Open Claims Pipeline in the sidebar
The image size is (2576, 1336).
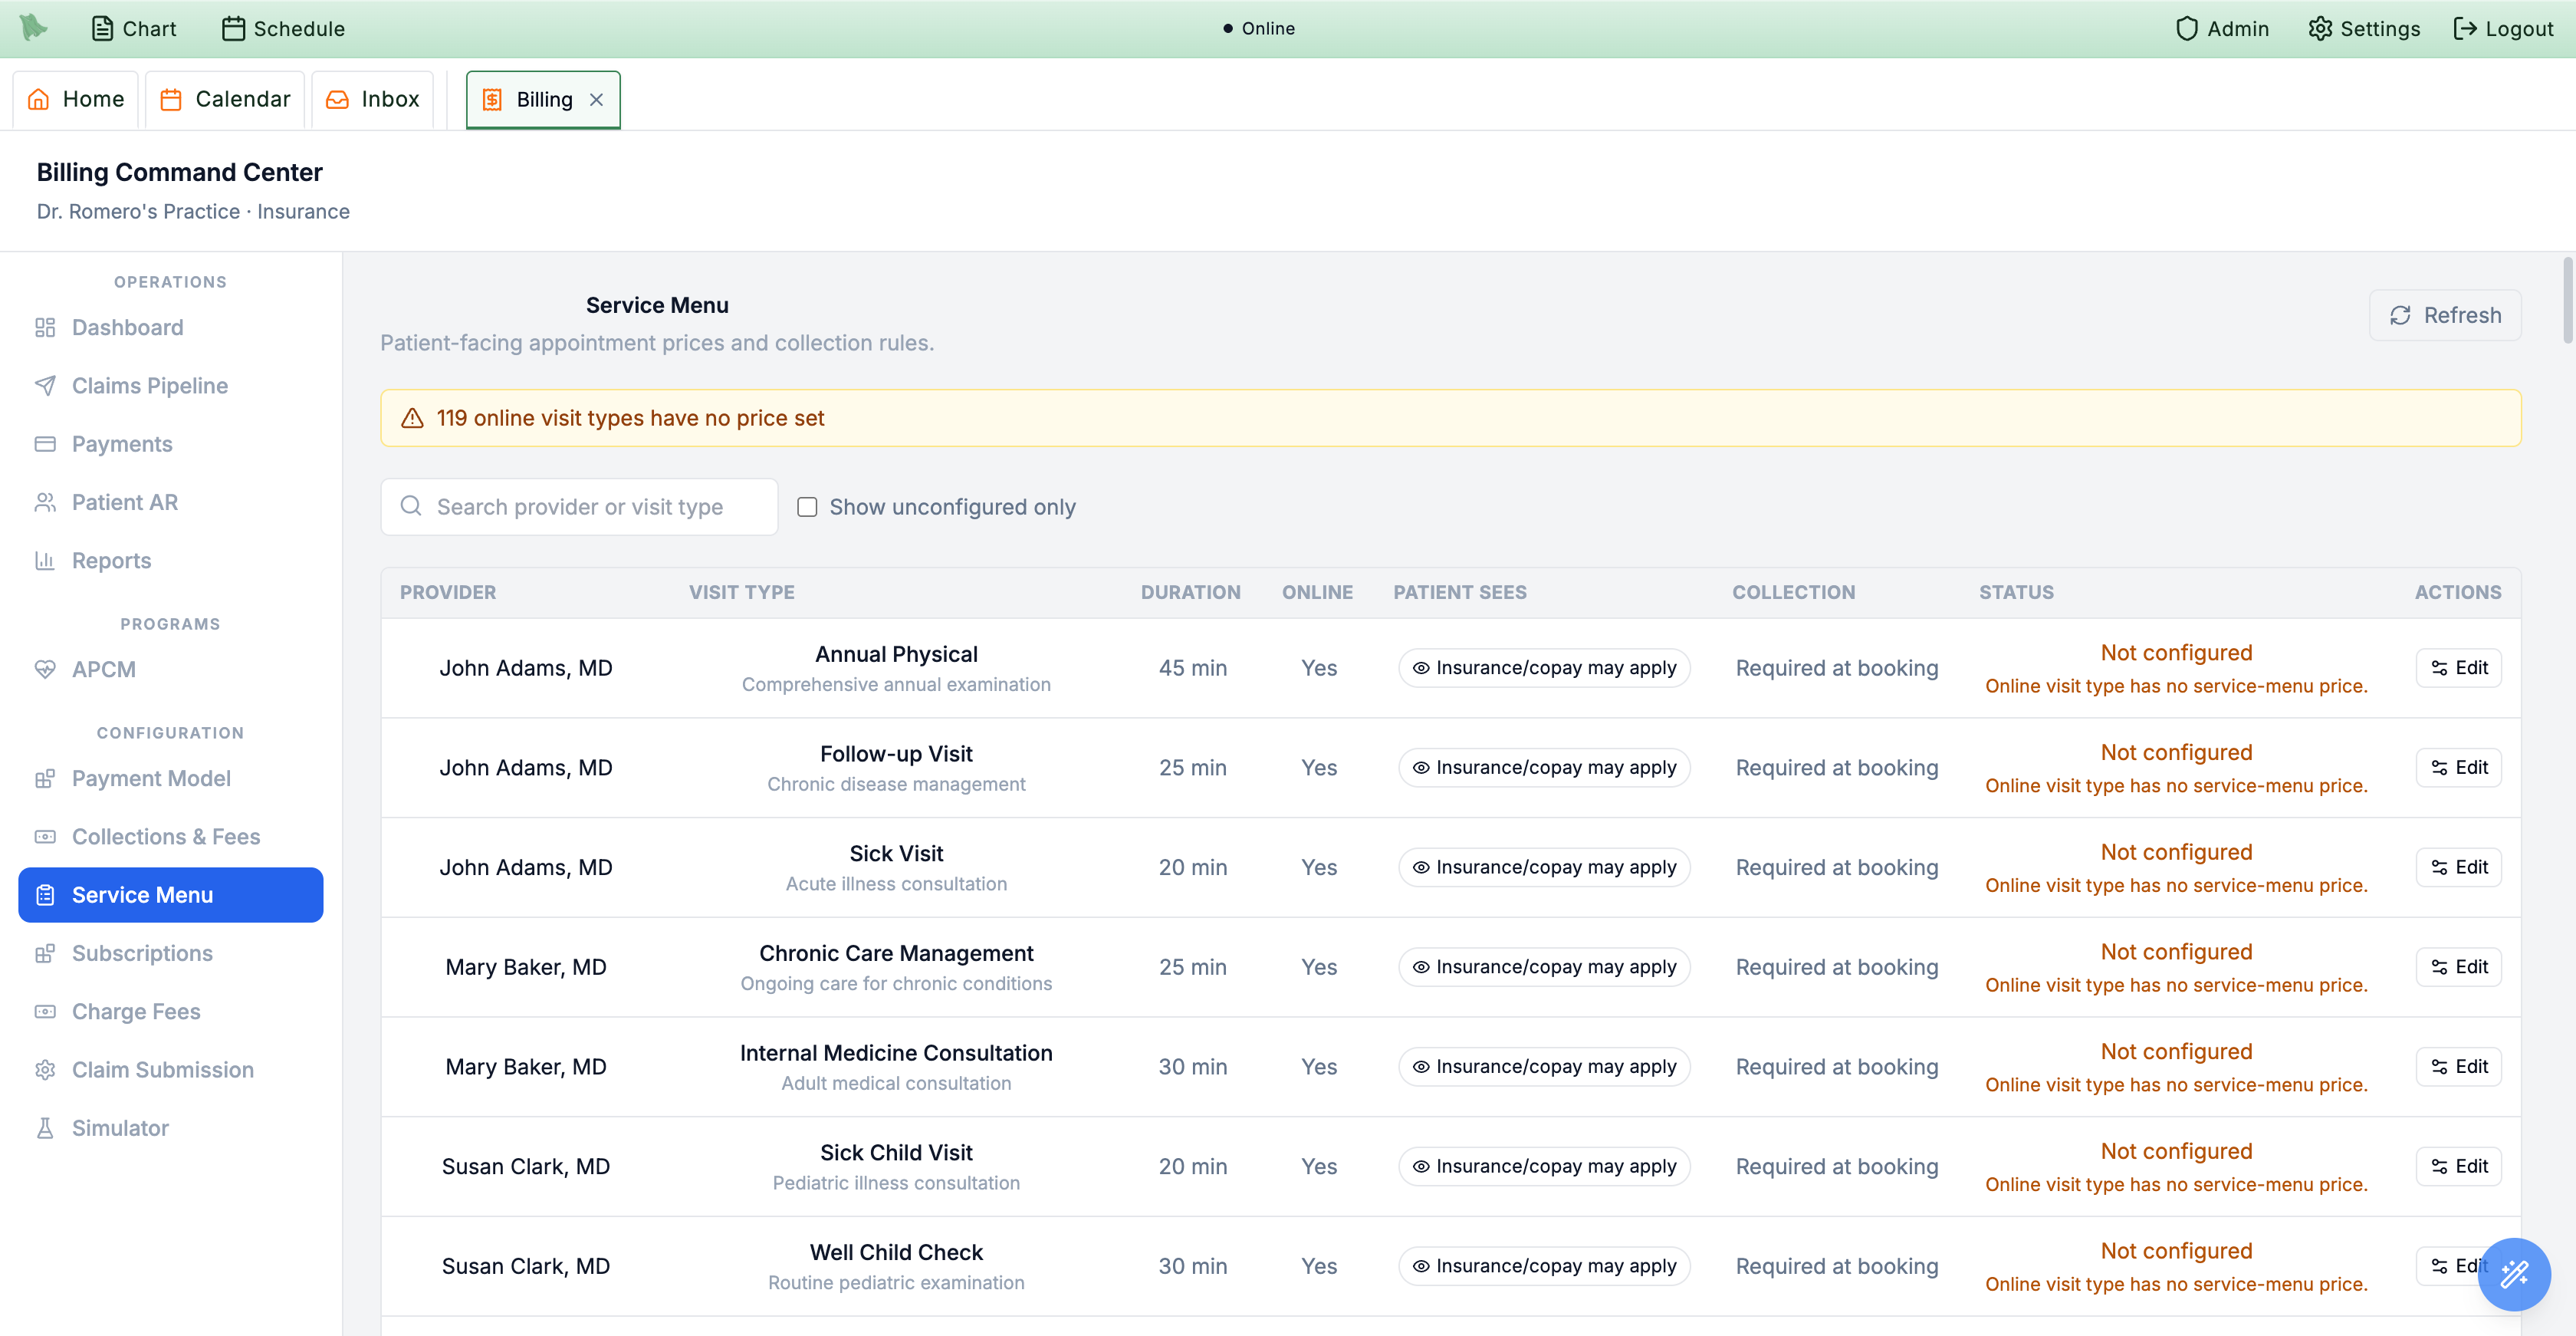pos(171,385)
